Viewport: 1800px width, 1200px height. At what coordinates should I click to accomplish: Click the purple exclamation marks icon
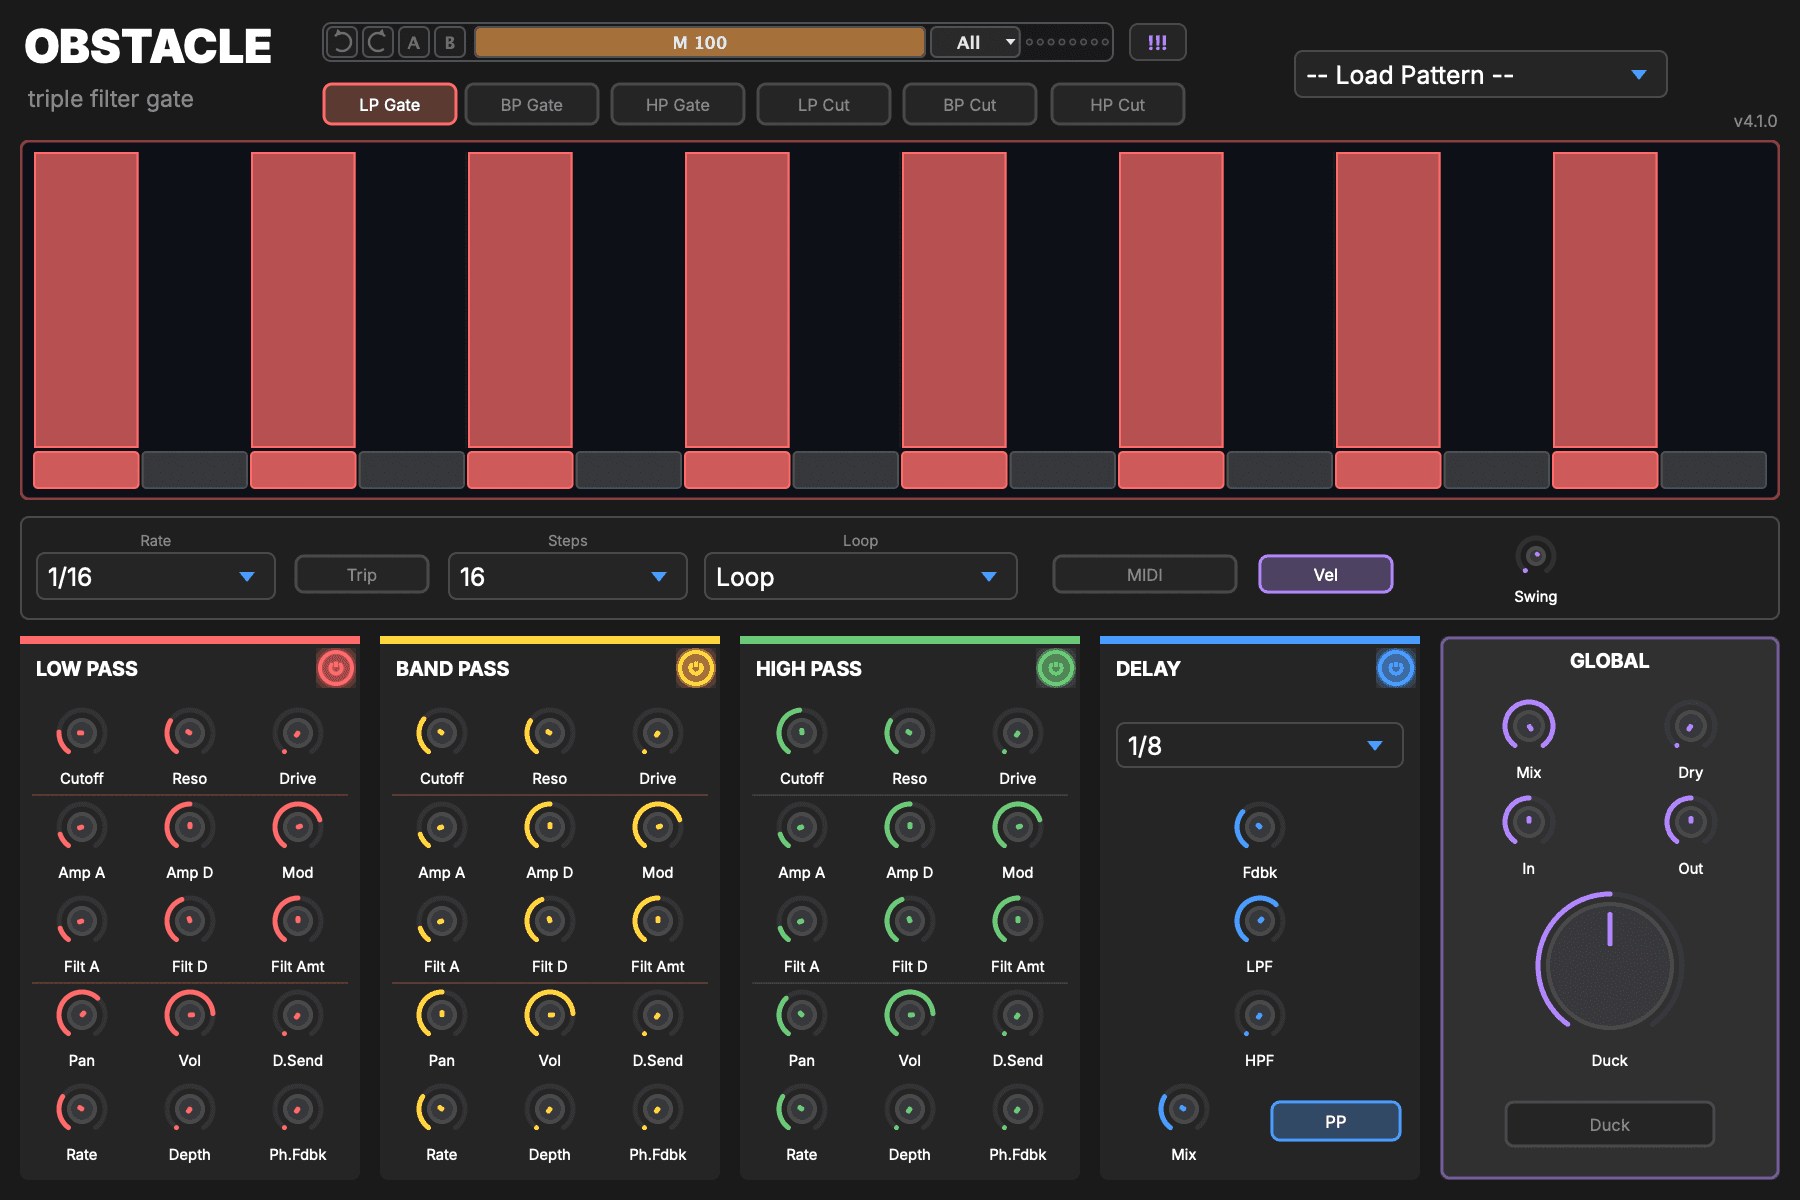pos(1157,42)
